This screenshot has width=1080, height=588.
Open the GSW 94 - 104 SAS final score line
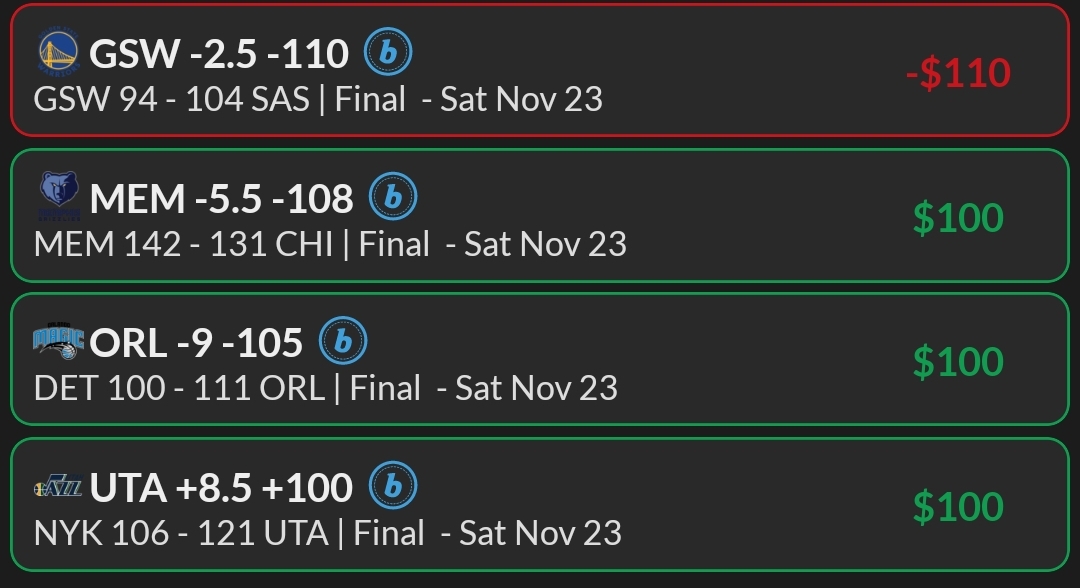(x=318, y=99)
